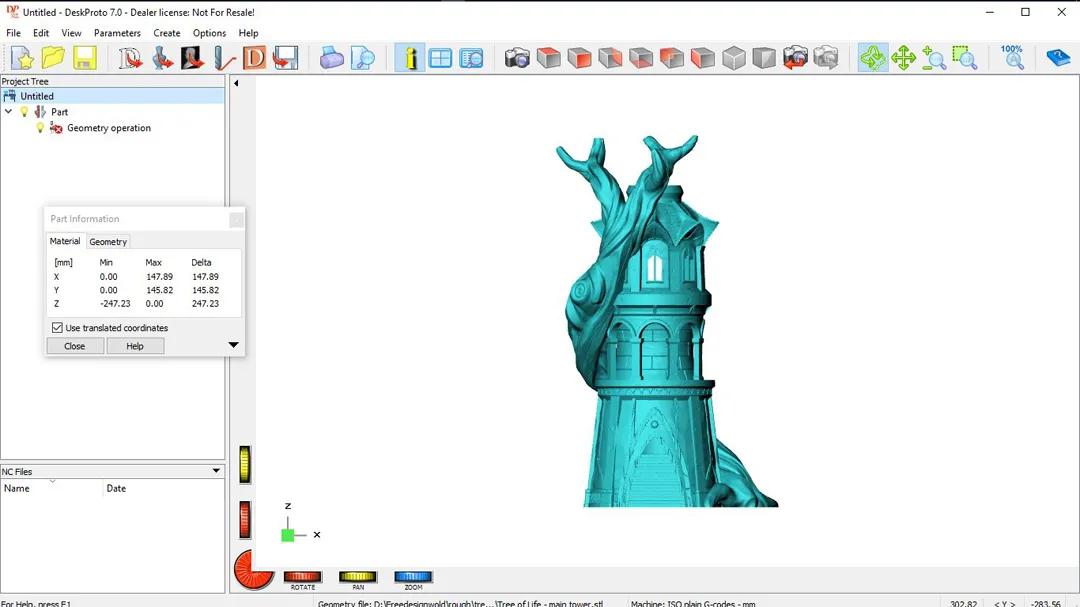Click the red ROTATE thumbwheel
The image size is (1080, 607).
coord(302,577)
